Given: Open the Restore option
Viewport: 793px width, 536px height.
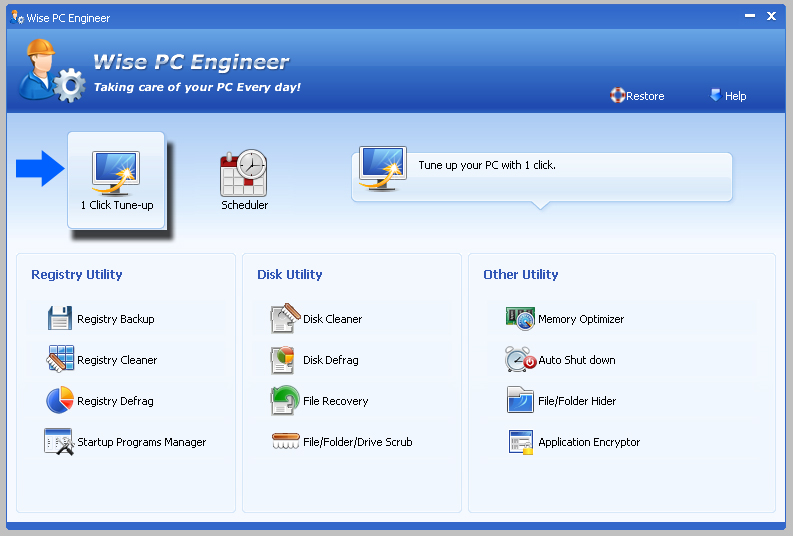Looking at the screenshot, I should click(637, 96).
